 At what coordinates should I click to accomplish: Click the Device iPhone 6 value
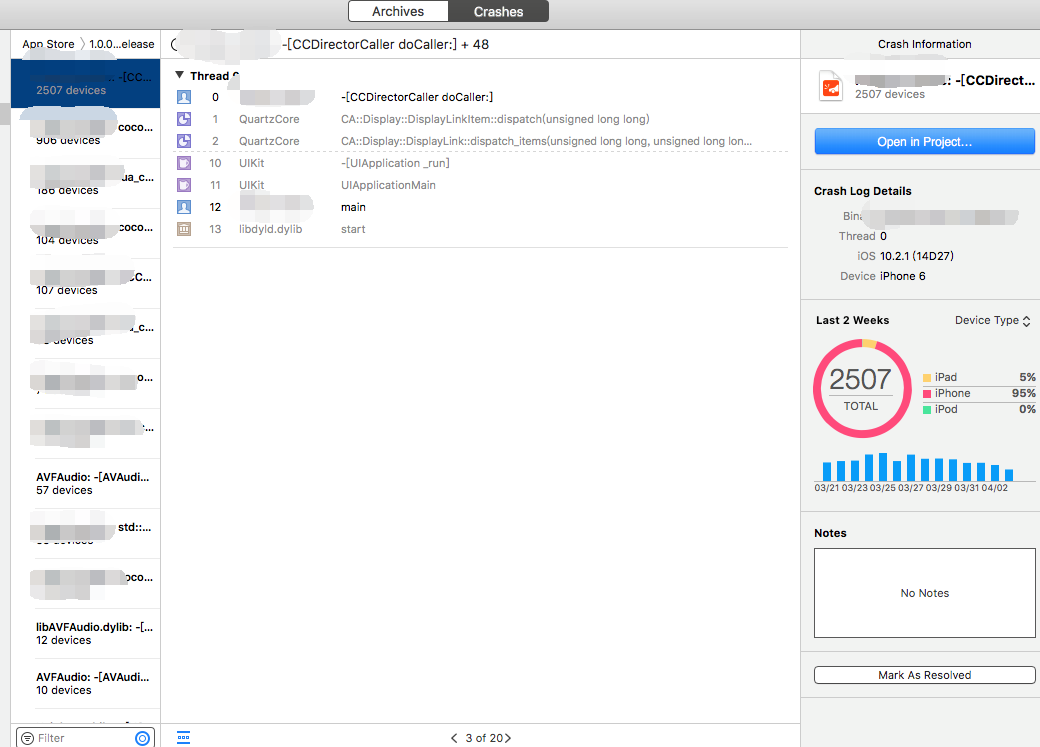pos(902,276)
